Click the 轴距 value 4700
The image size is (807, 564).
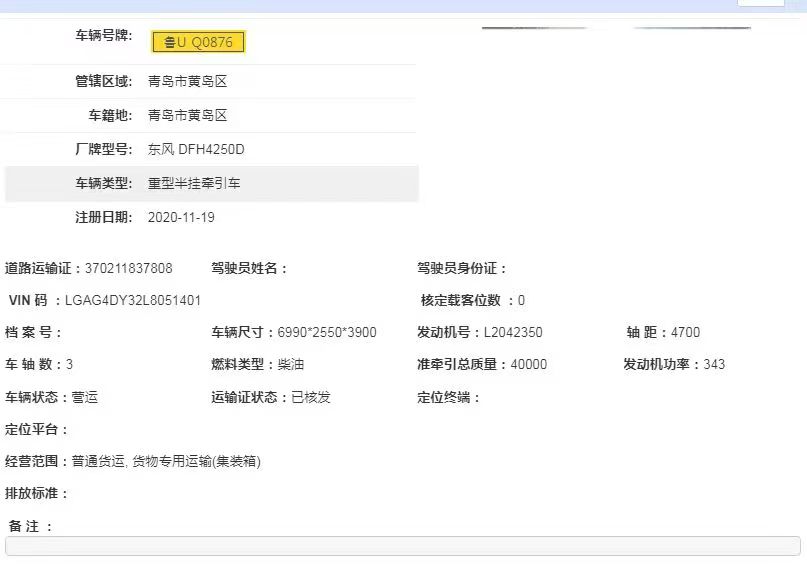coord(685,332)
